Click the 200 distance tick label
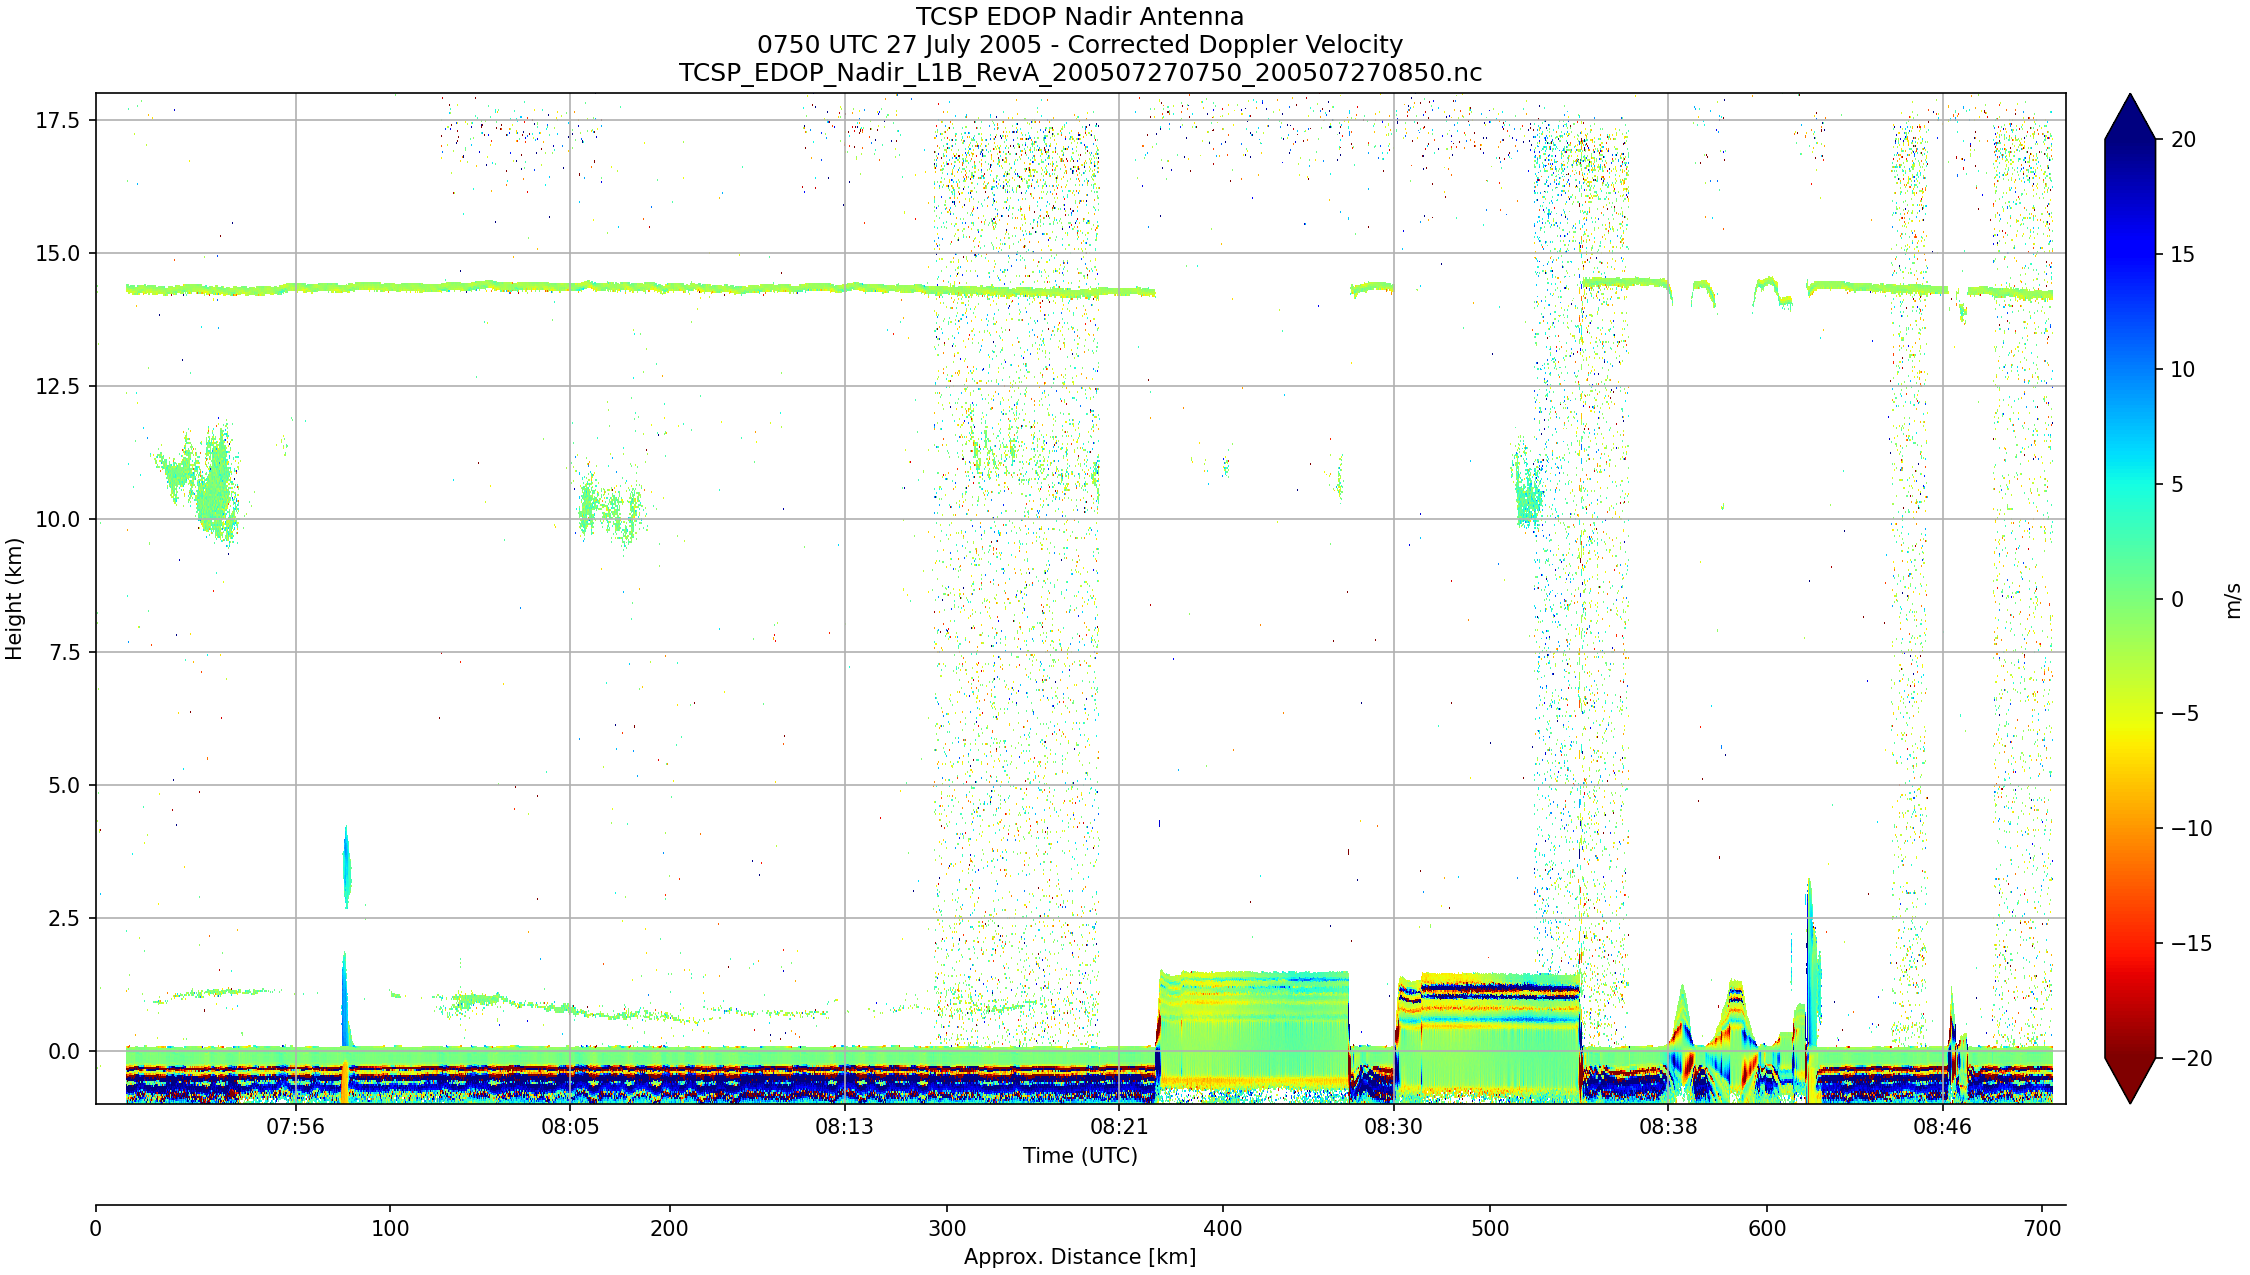Screen dimensions: 2250x1275 point(669,1228)
